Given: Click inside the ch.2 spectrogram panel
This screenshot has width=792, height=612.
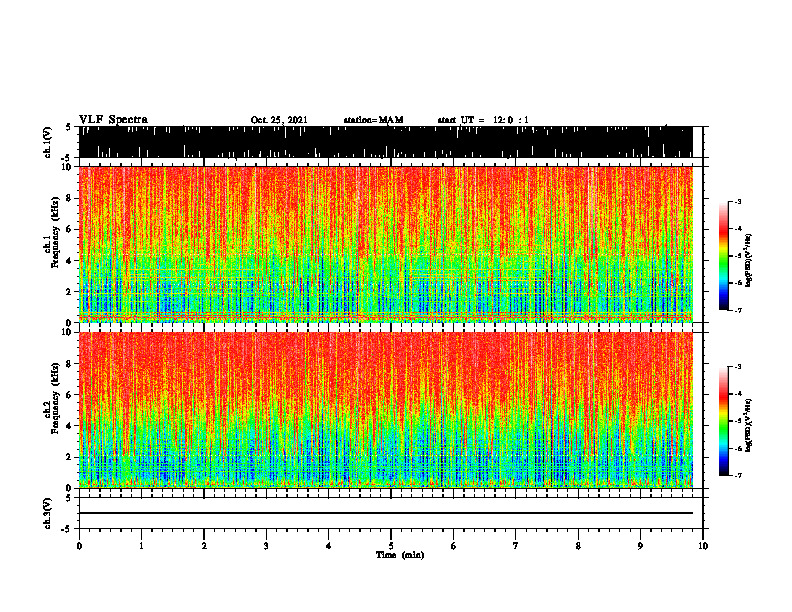Looking at the screenshot, I should click(386, 410).
